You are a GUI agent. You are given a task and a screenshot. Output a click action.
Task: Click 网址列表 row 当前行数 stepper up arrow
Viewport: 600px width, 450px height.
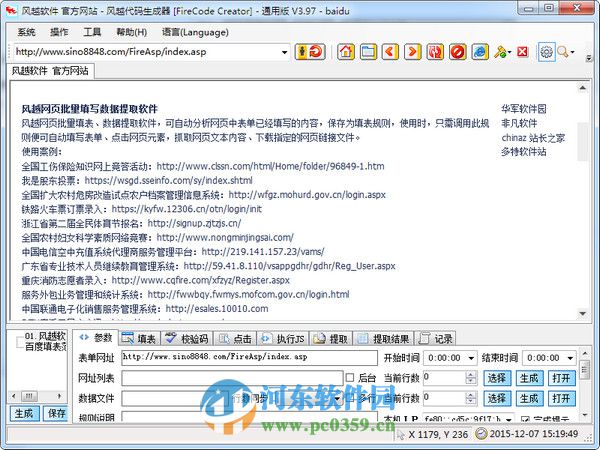[x=471, y=375]
